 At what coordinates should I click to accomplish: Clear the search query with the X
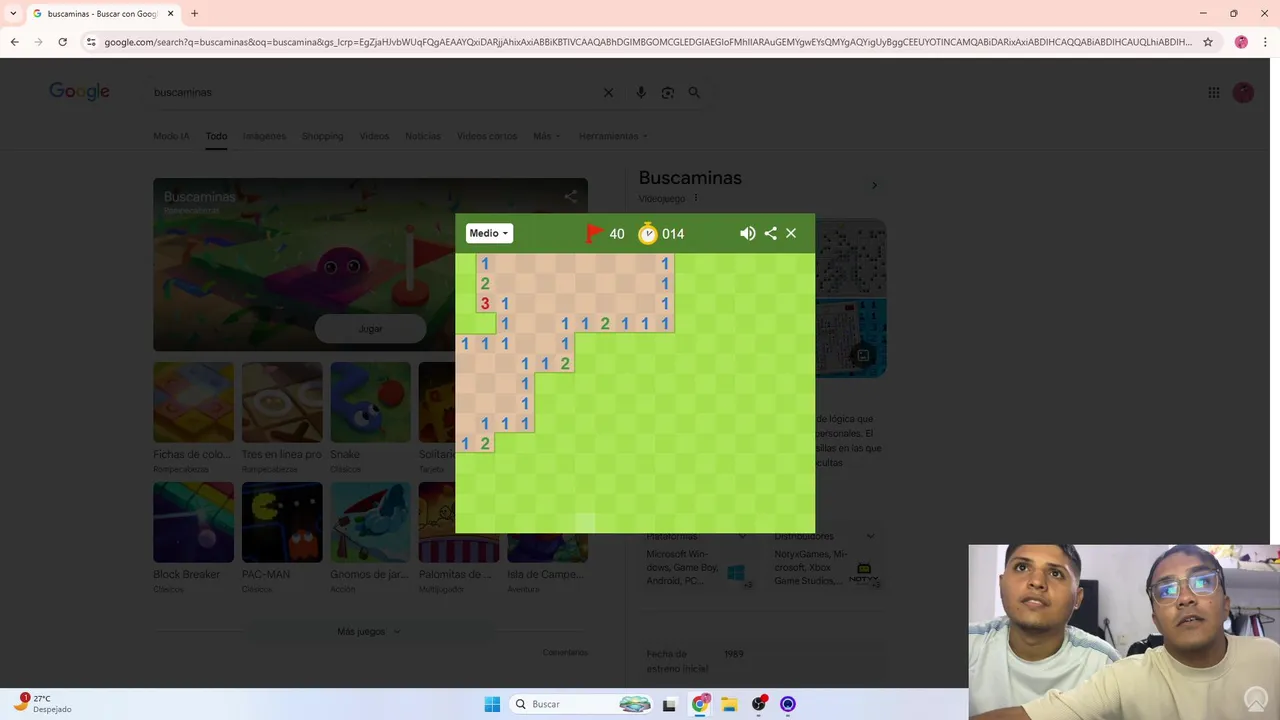(x=608, y=92)
